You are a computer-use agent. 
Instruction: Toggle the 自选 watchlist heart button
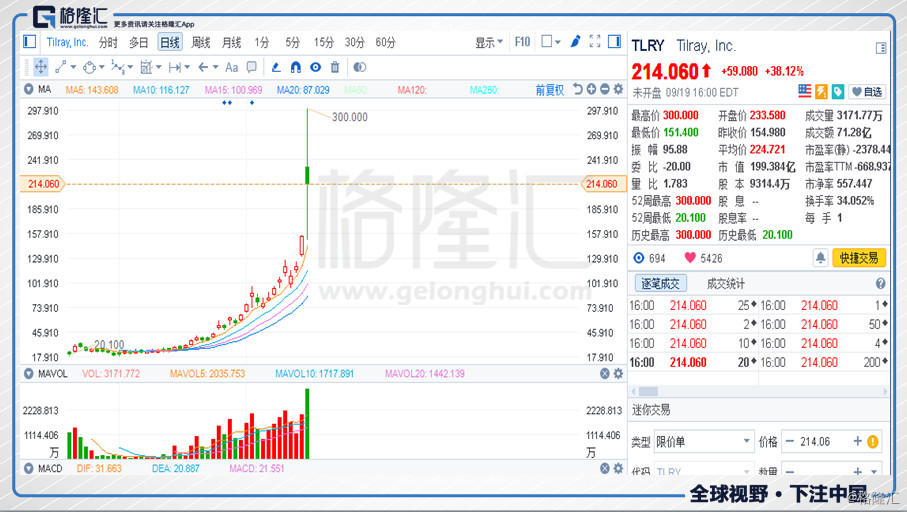click(868, 91)
